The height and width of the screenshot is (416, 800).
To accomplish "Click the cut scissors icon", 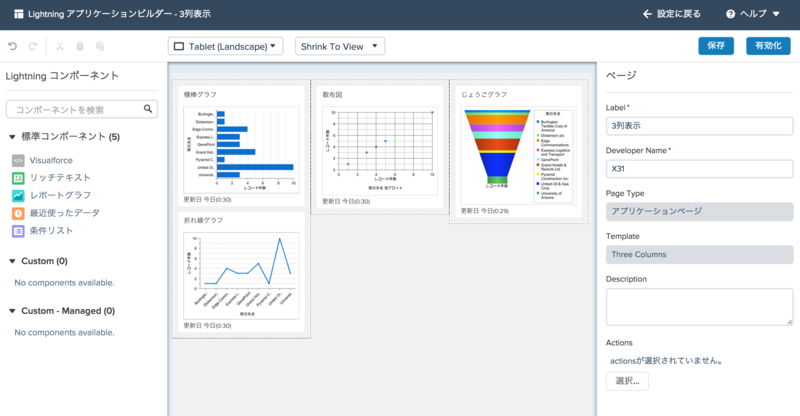I will pos(60,46).
